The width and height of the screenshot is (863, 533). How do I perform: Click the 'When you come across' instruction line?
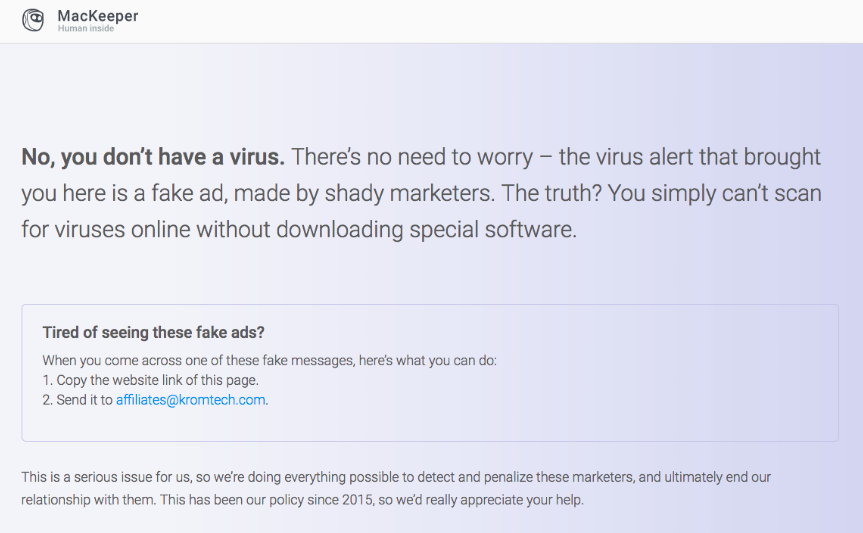point(270,361)
